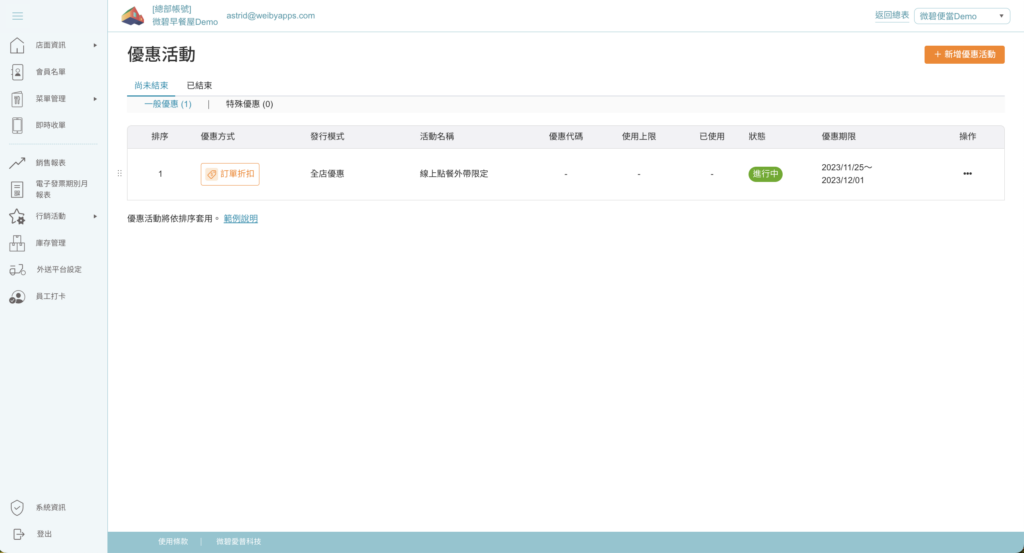Open 外送平台設定 scooter icon
1024x553 pixels.
tap(17, 270)
